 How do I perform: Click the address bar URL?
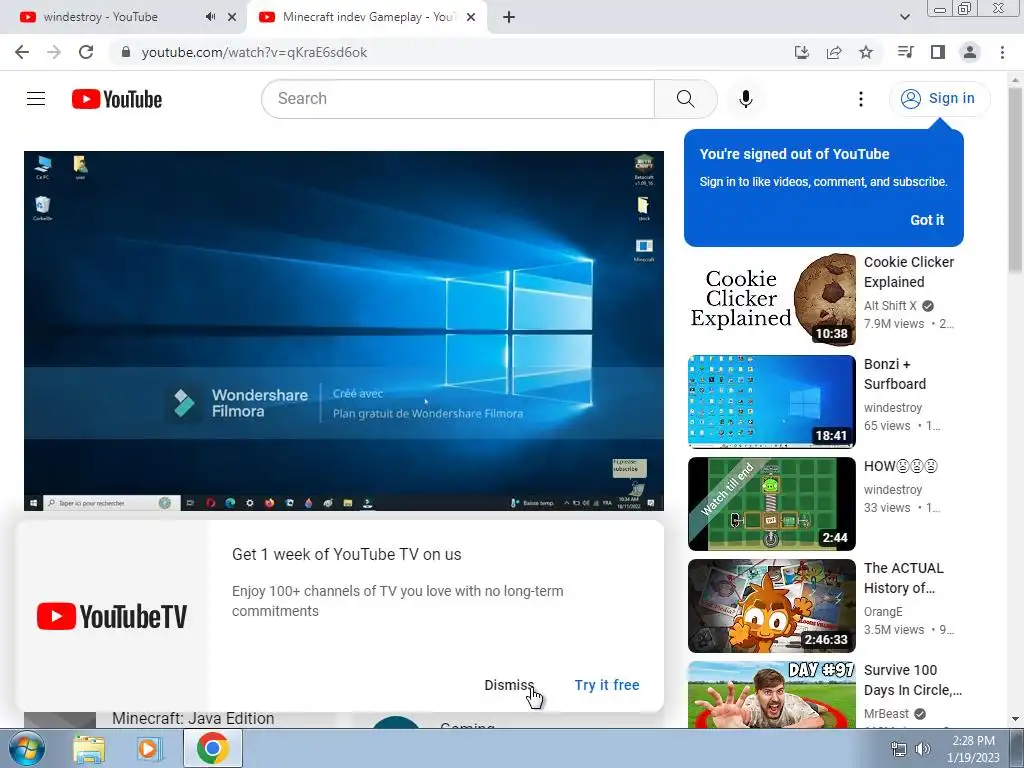pyautogui.click(x=254, y=52)
